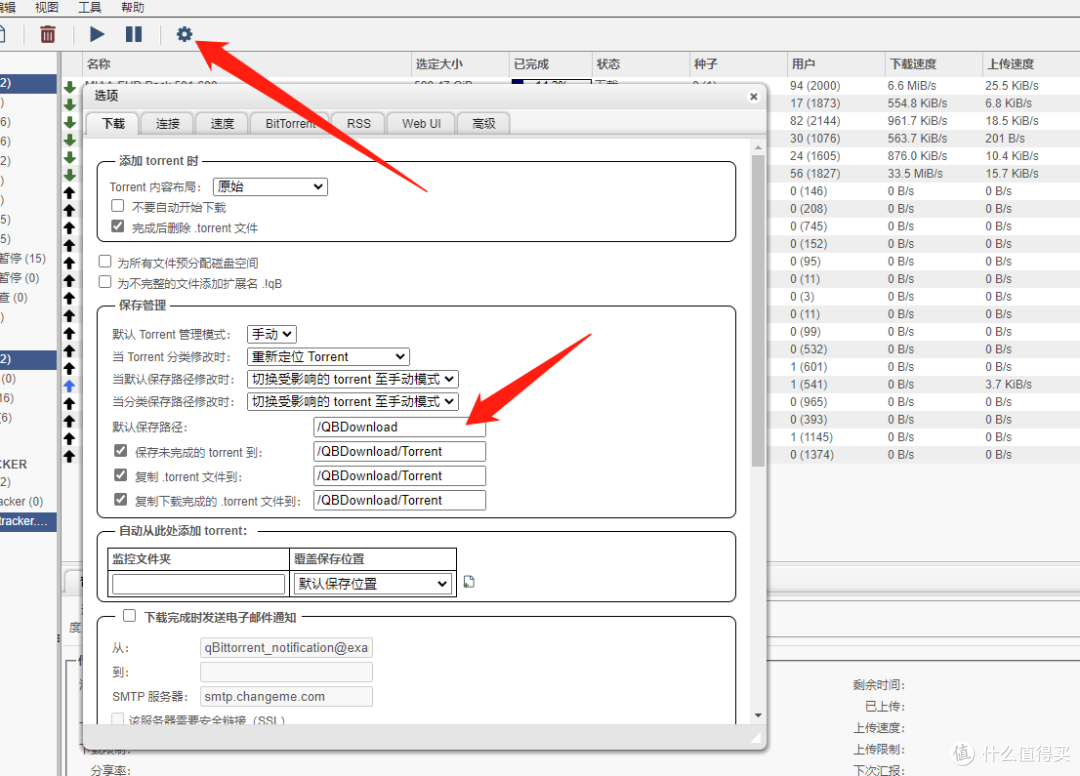Resume torrents with the play icon
The width and height of the screenshot is (1080, 776).
97,34
